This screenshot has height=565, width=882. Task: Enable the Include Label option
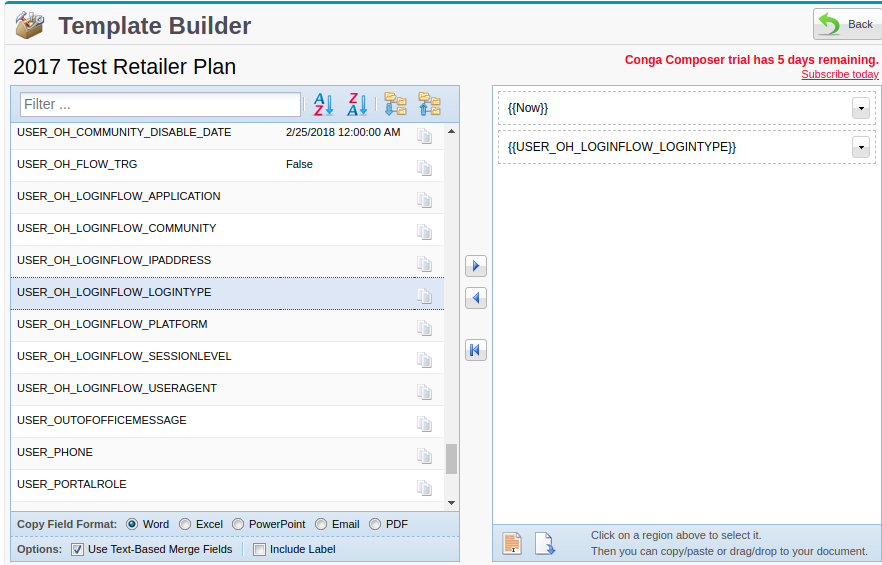[x=259, y=549]
